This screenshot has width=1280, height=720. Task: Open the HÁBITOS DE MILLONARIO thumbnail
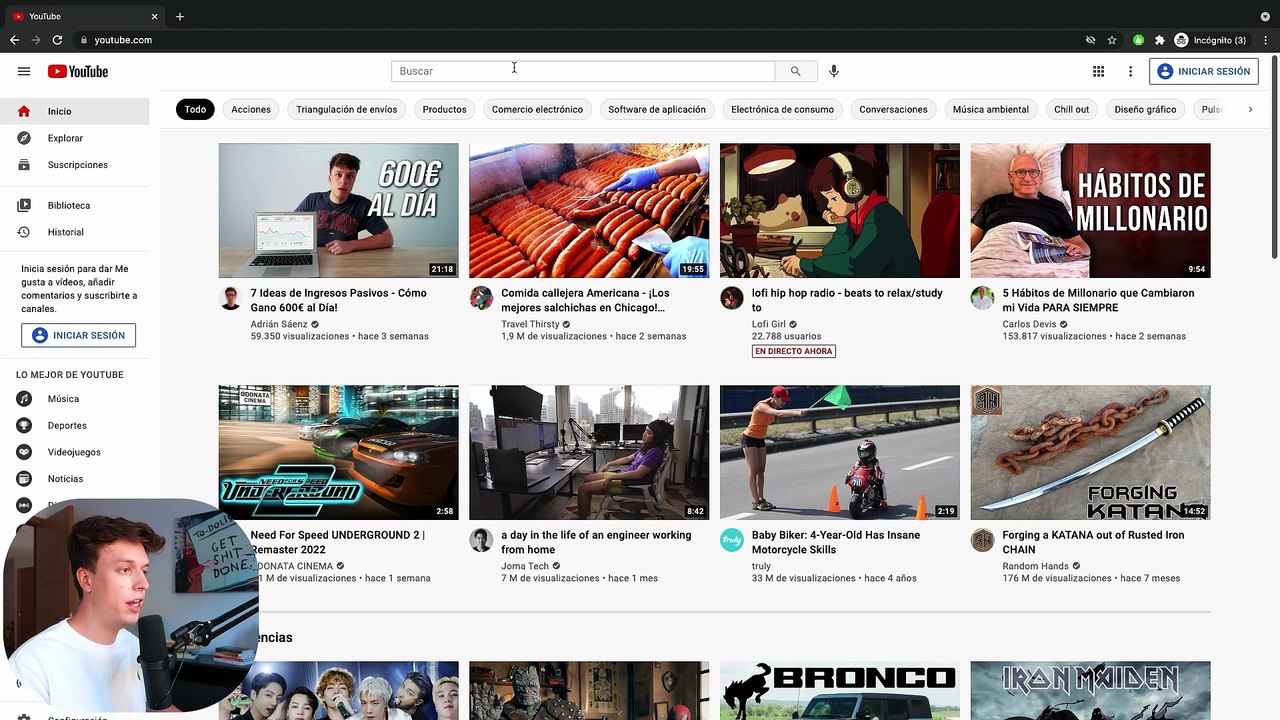click(x=1090, y=210)
